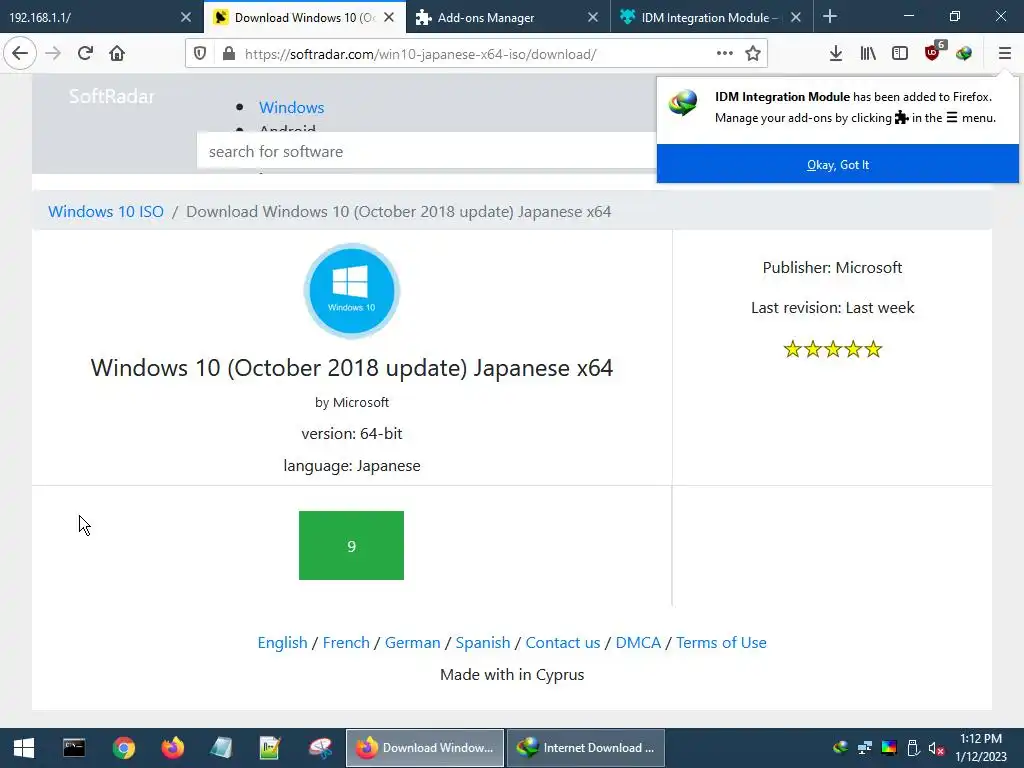The image size is (1024, 768).
Task: Click the search for software field
Action: point(426,152)
